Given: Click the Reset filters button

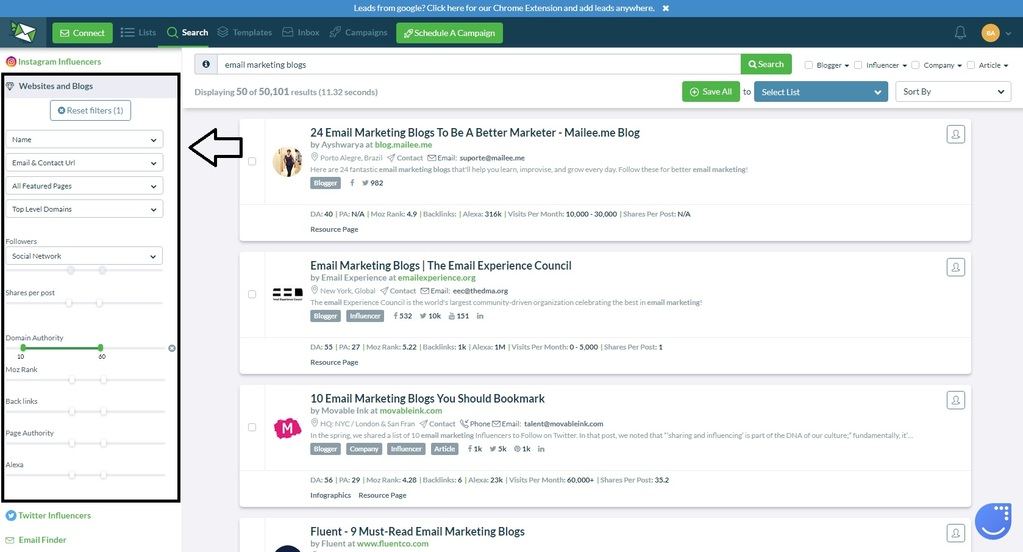Looking at the screenshot, I should click(x=90, y=110).
